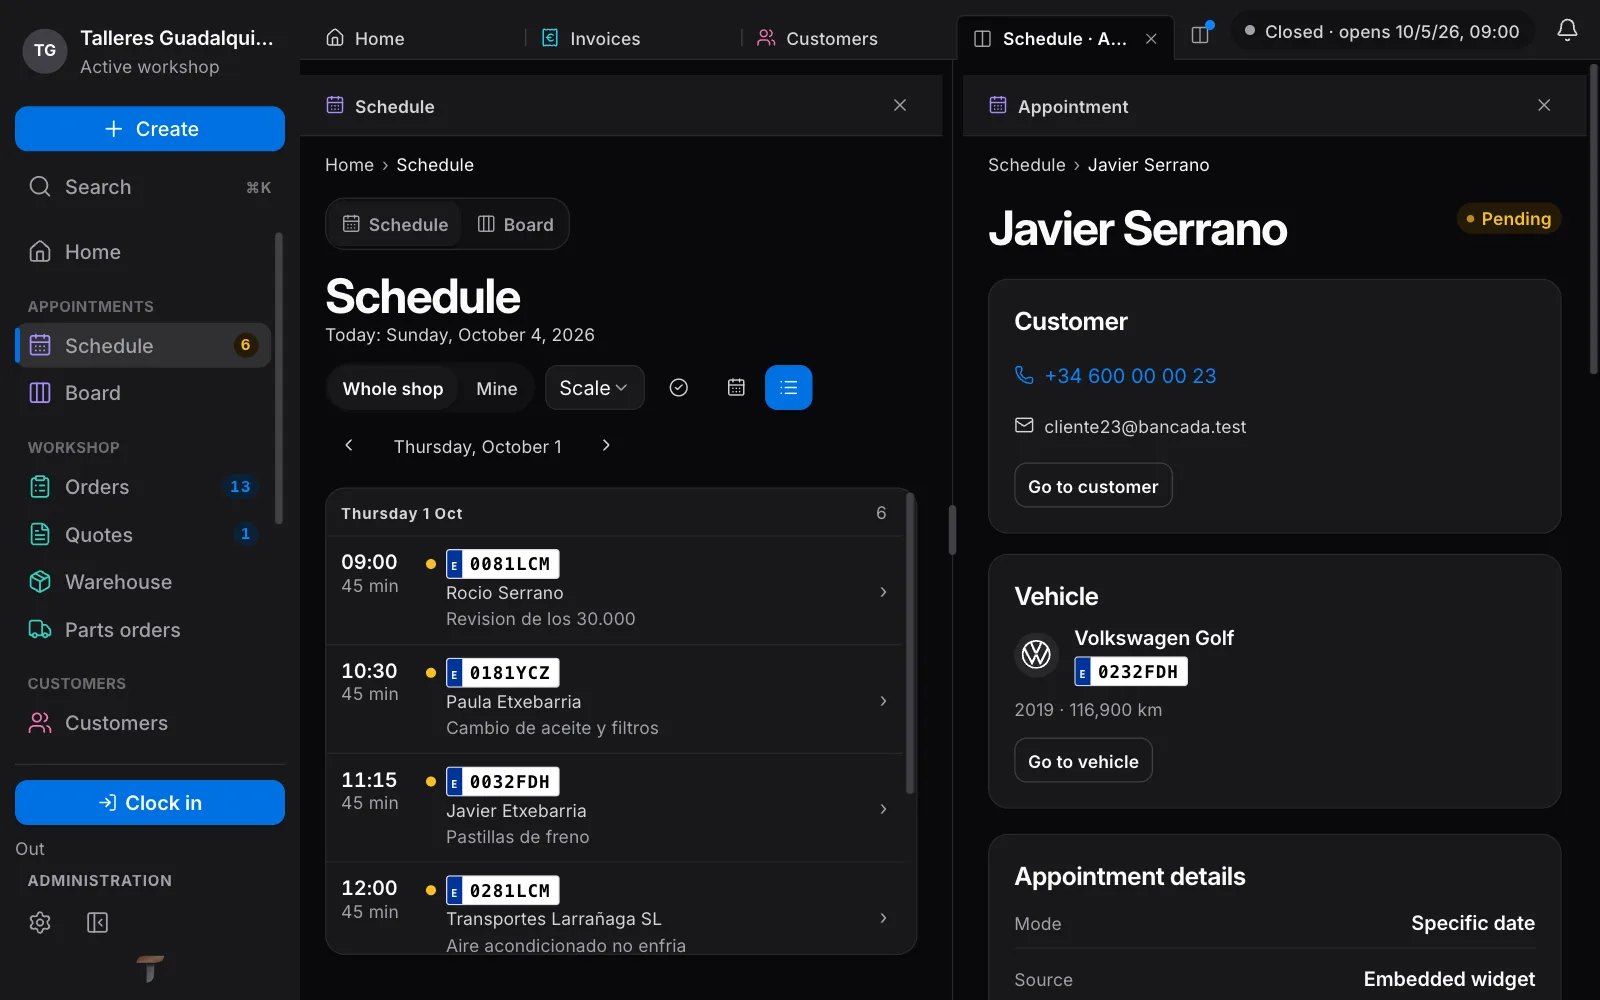
Task: Switch to calendar view icon
Action: (x=736, y=388)
